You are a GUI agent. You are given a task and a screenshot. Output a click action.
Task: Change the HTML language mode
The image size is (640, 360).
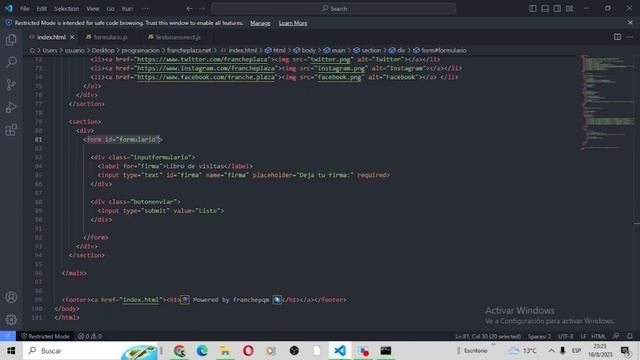598,336
